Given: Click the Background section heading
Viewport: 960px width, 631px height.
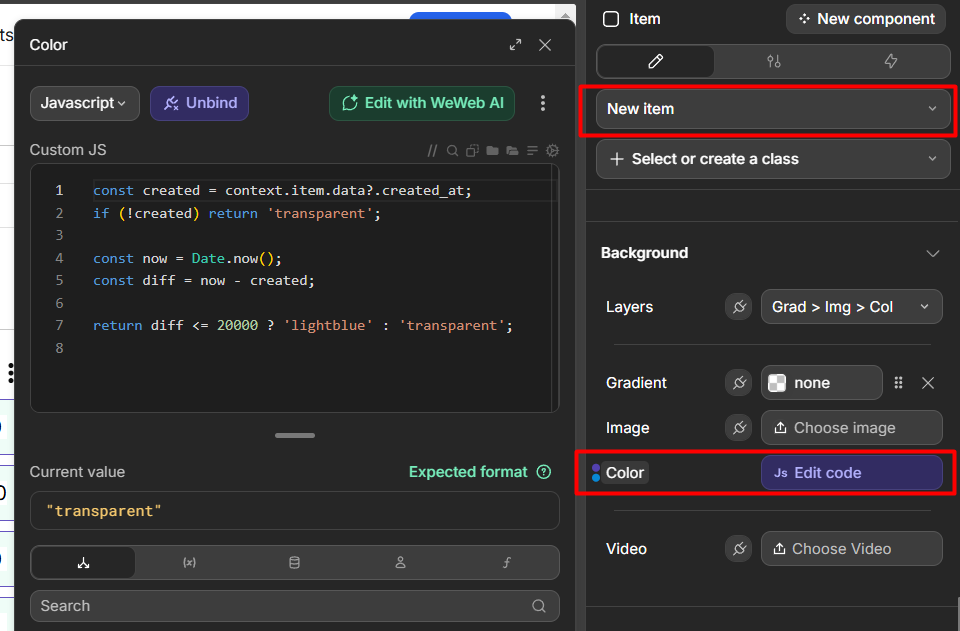Looking at the screenshot, I should [x=644, y=253].
